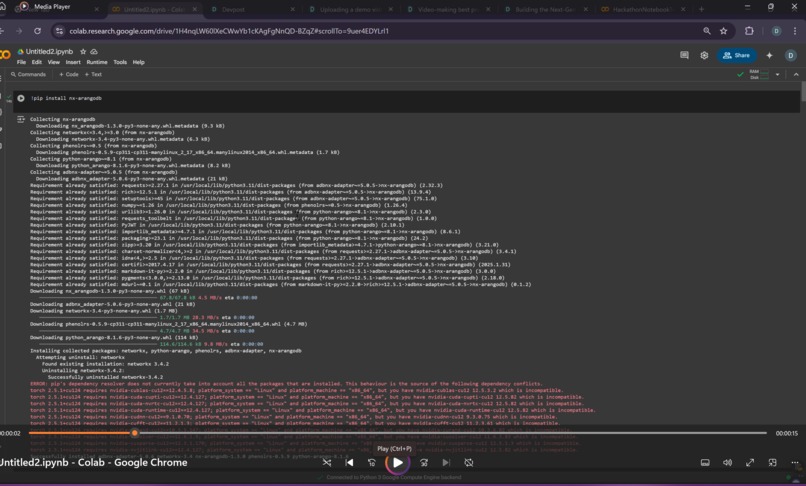Switch to the Uploading a demo tab

click(x=350, y=9)
